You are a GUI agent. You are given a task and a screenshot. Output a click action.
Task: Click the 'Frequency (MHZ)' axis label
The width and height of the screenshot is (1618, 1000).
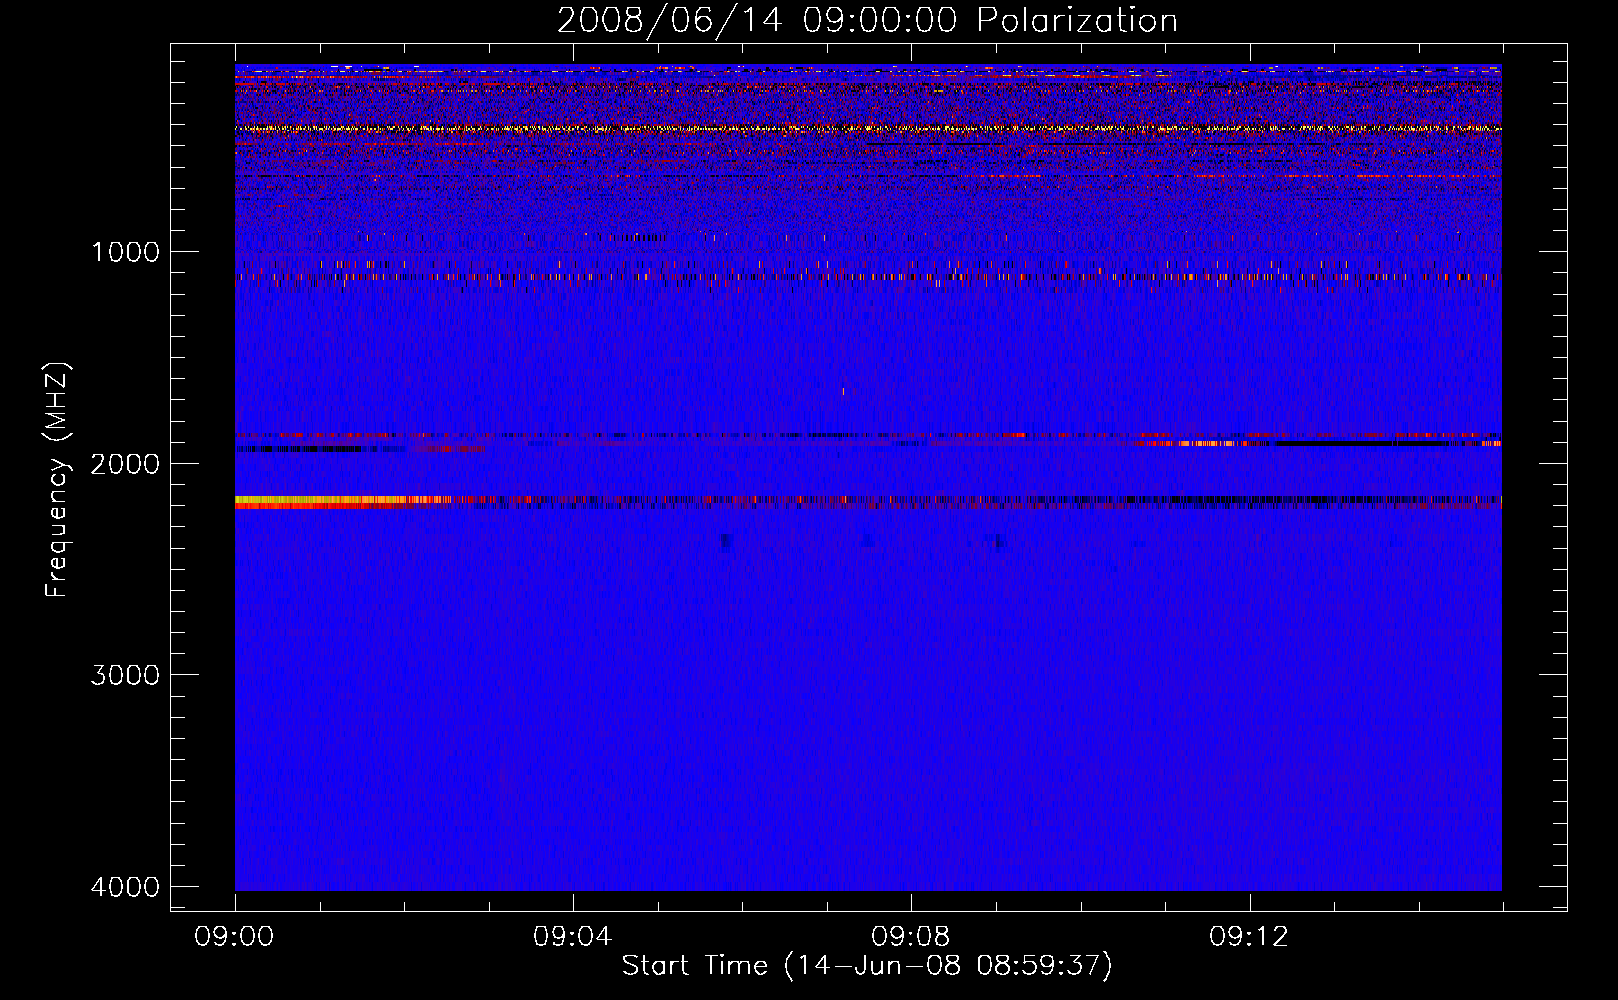(x=57, y=480)
